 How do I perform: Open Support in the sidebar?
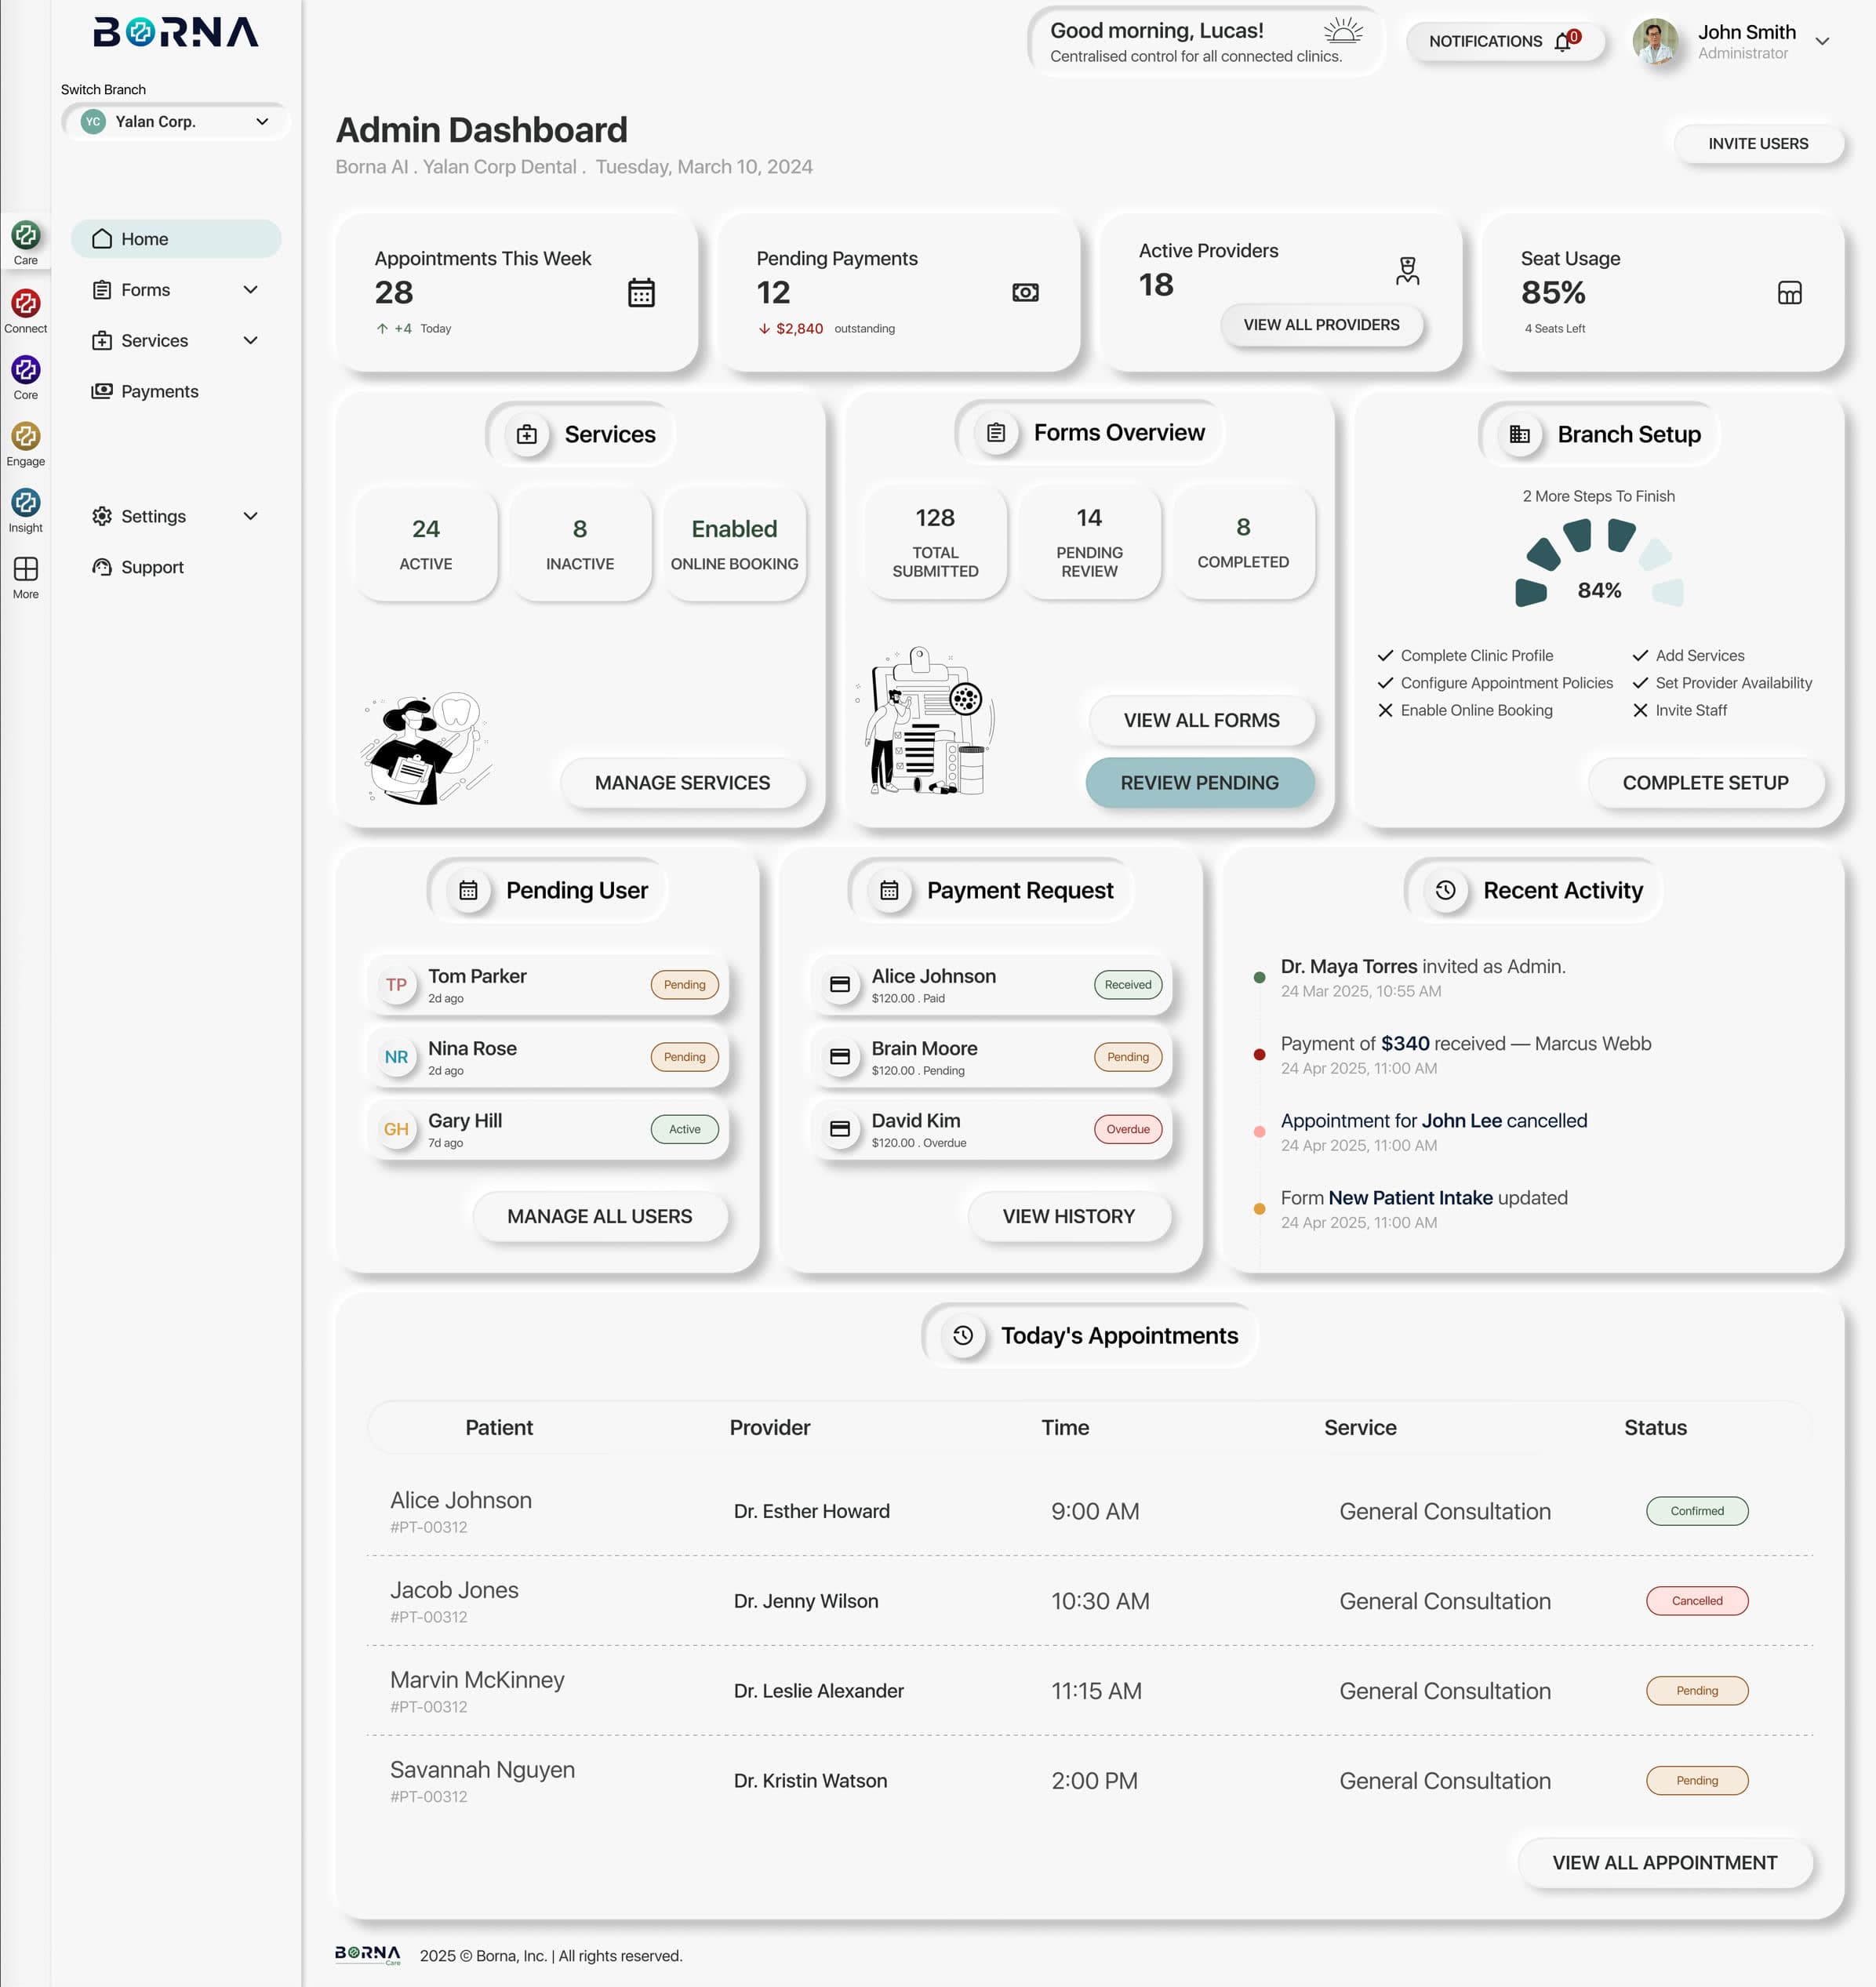[138, 568]
